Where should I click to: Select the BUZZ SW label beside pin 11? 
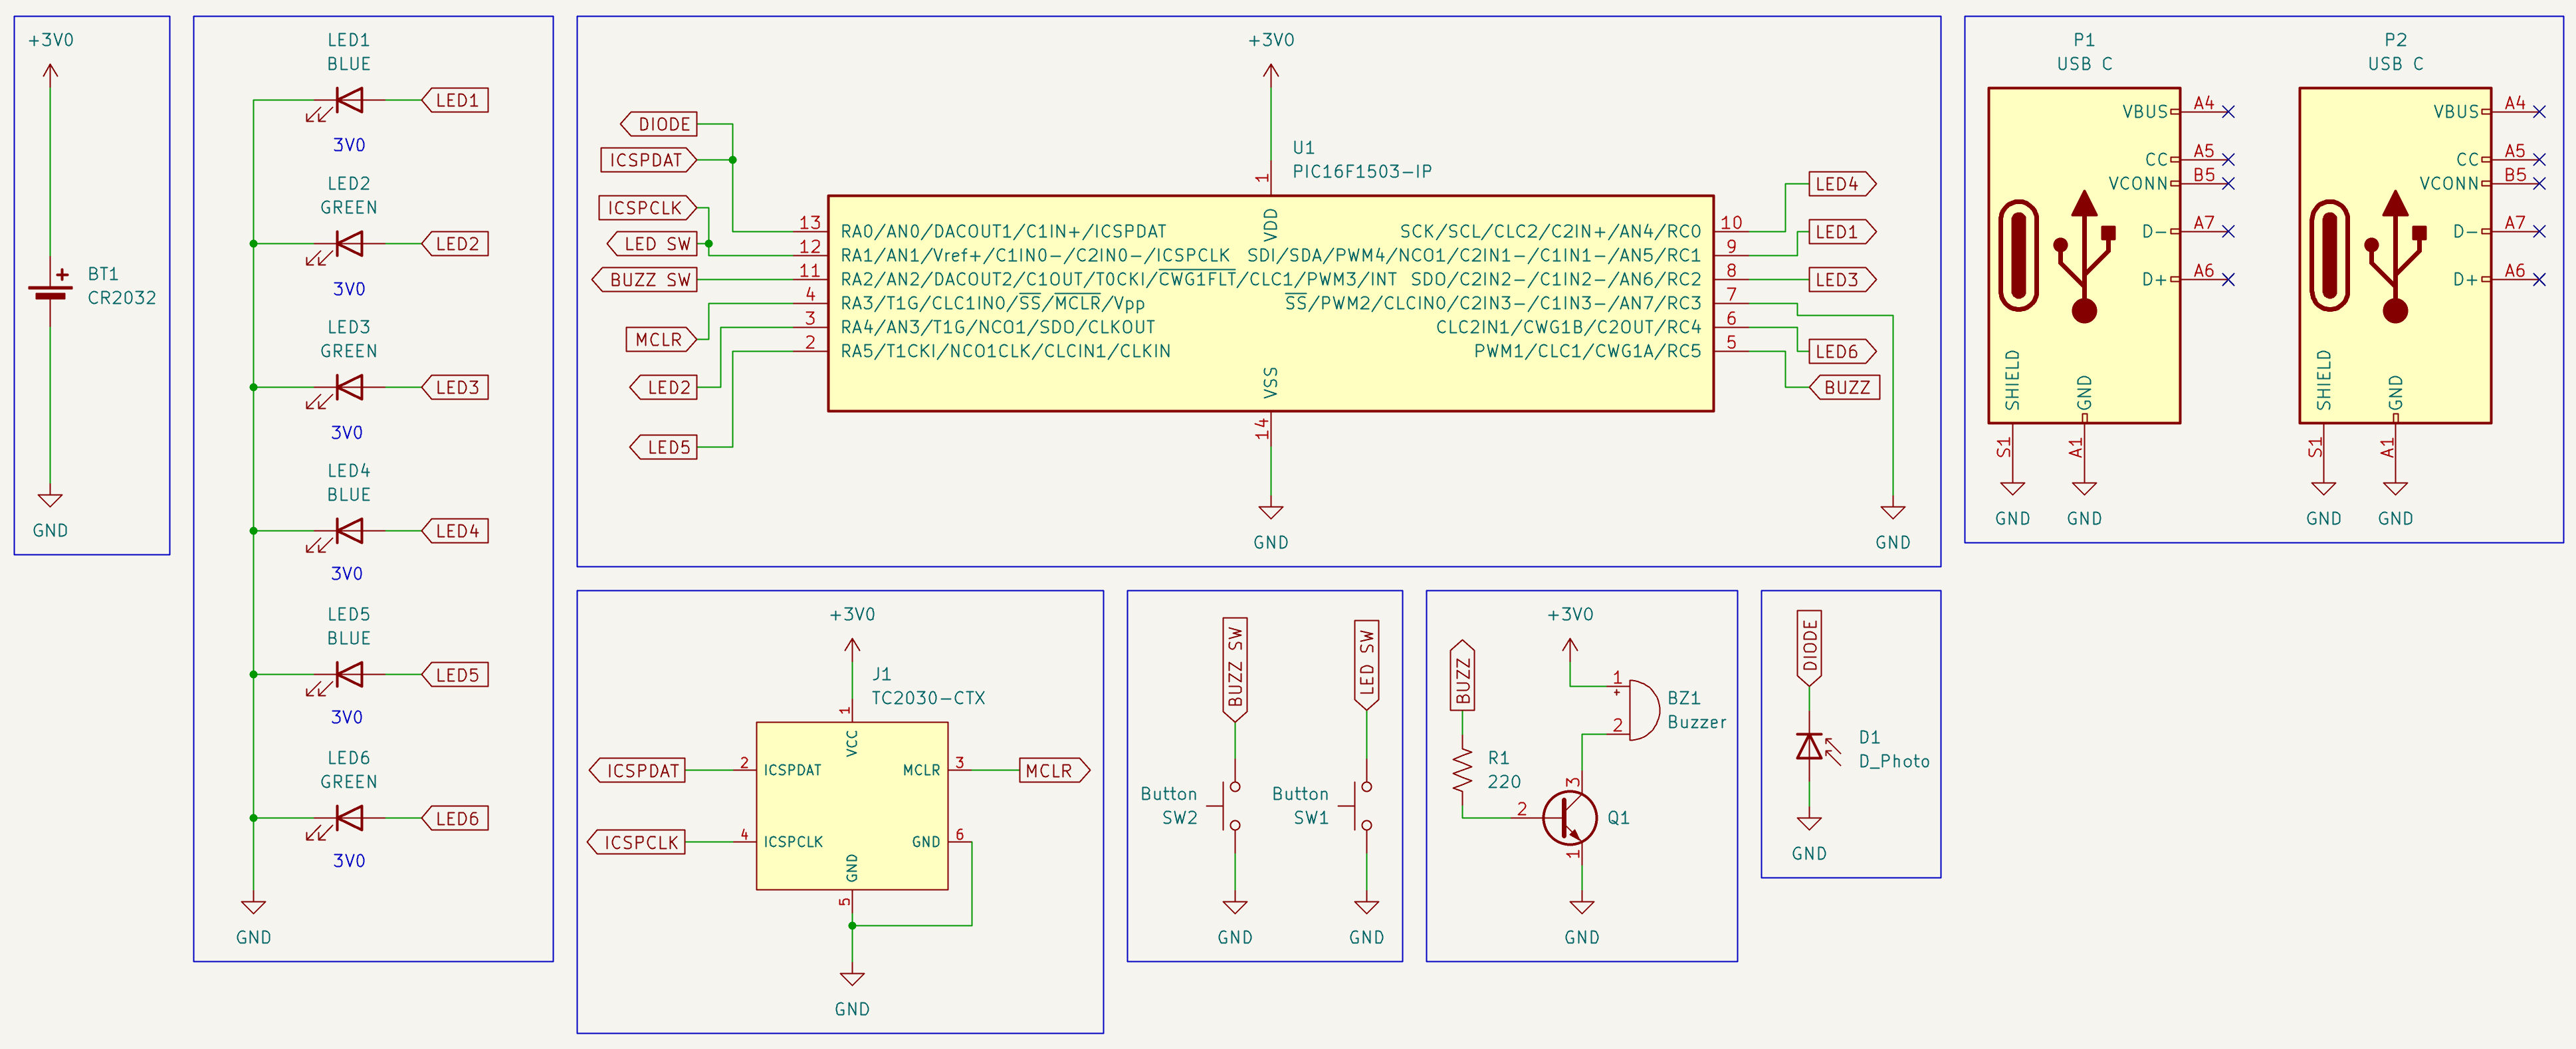[647, 280]
